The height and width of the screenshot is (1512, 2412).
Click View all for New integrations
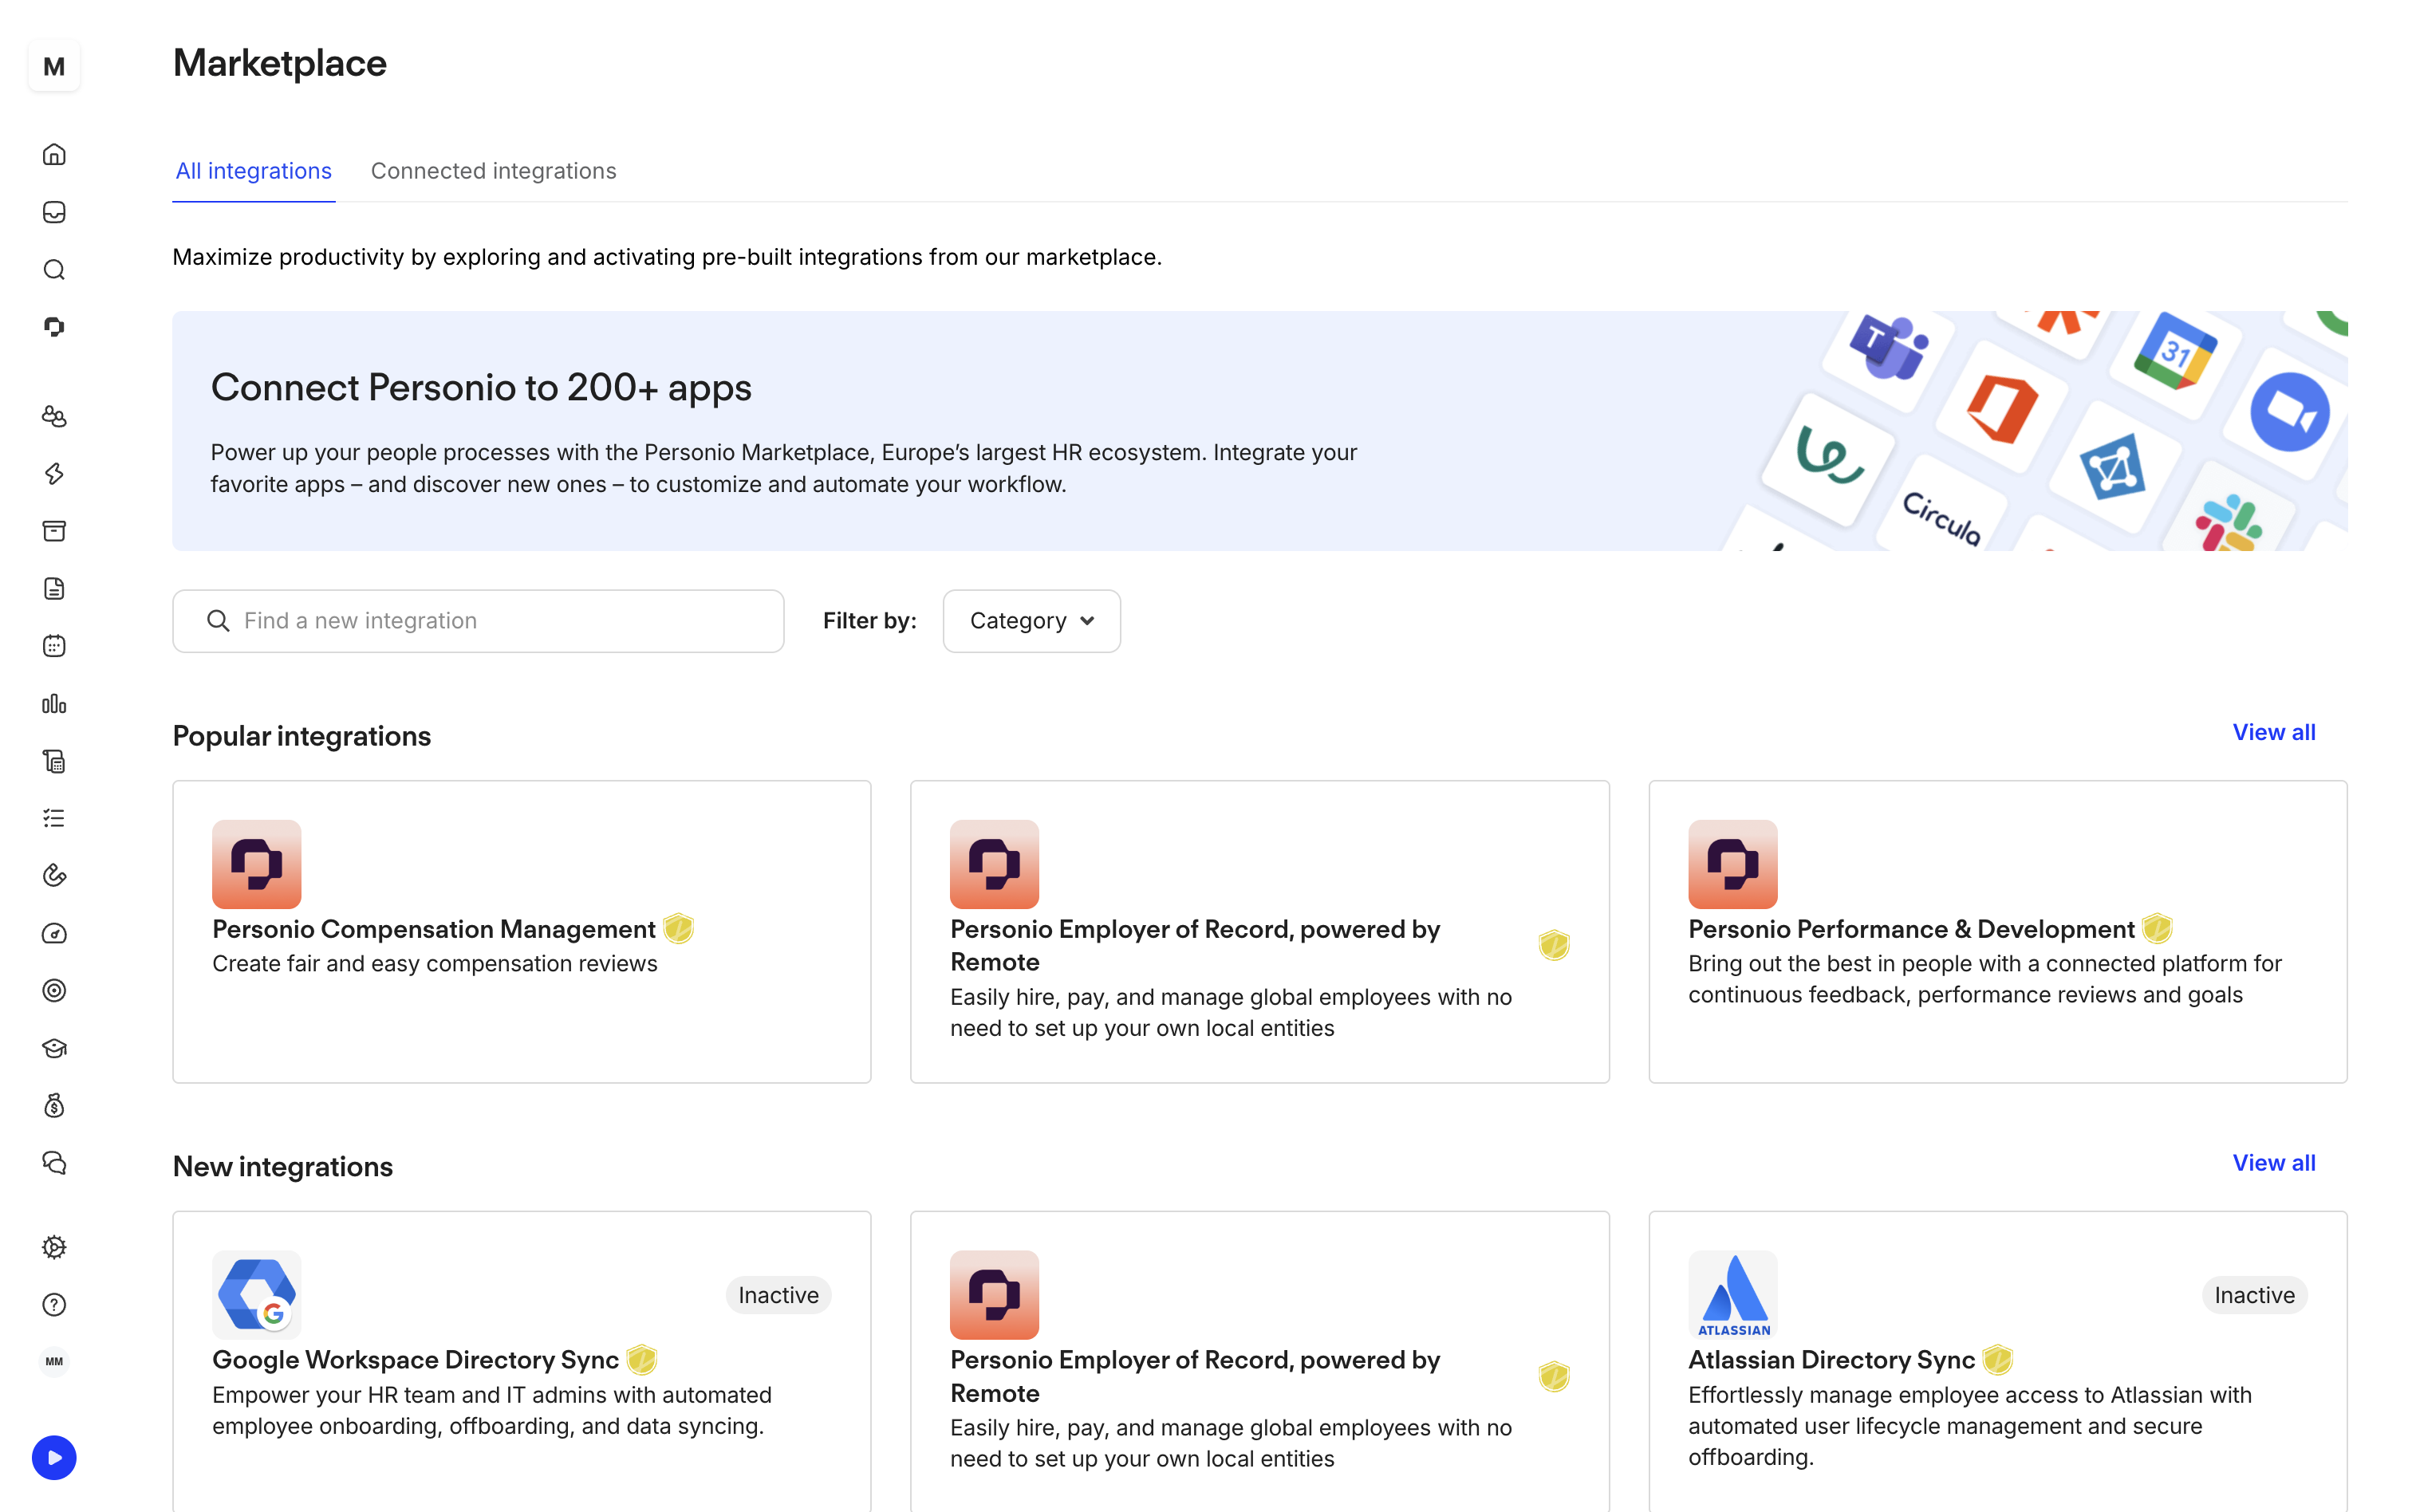coord(2273,1163)
